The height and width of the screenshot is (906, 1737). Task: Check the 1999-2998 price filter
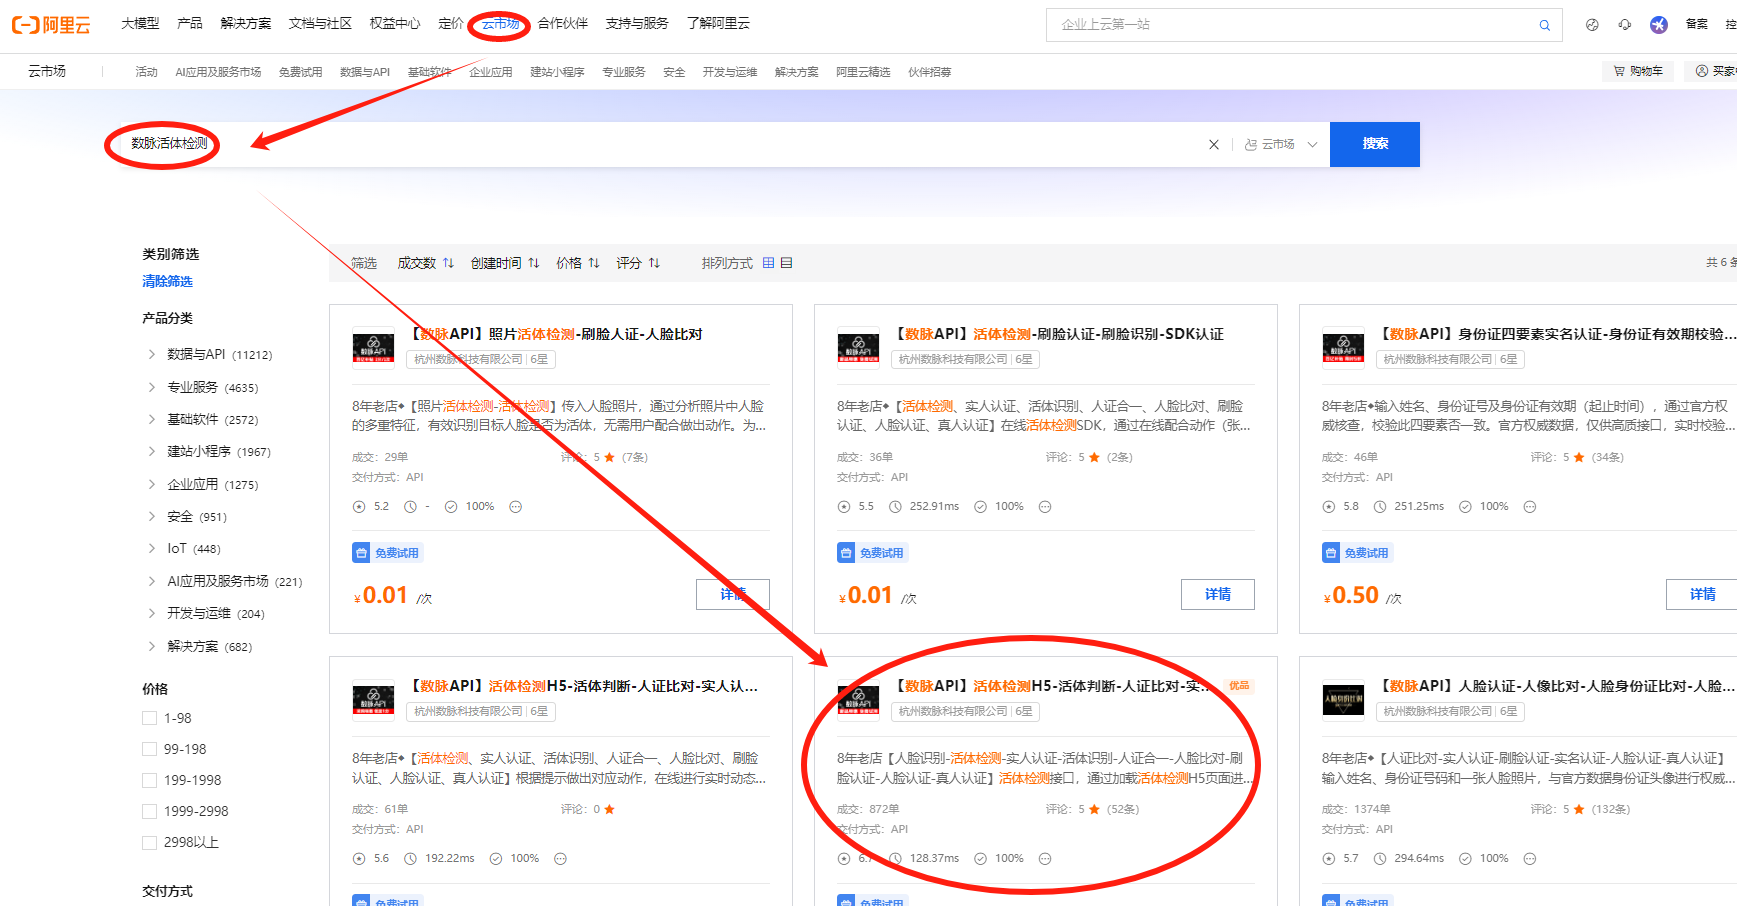(x=150, y=811)
